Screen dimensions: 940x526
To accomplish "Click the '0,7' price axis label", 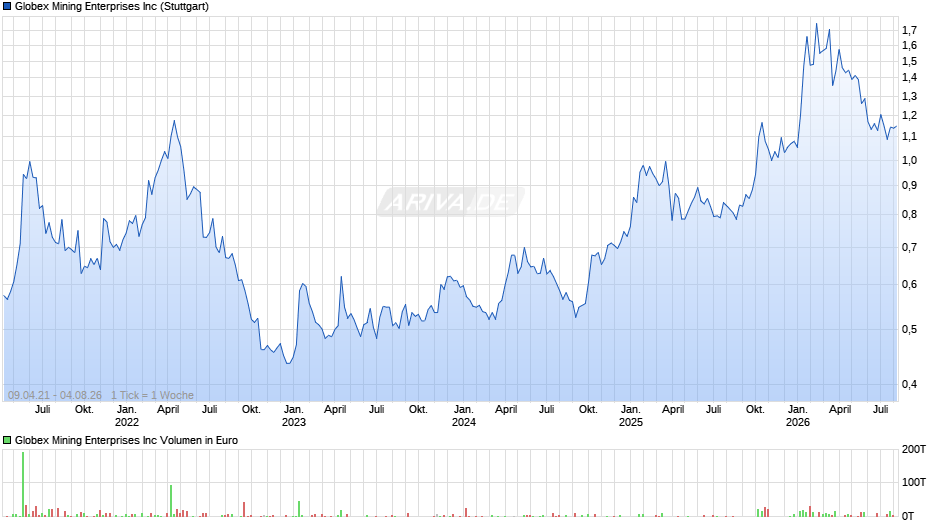I will tap(909, 247).
